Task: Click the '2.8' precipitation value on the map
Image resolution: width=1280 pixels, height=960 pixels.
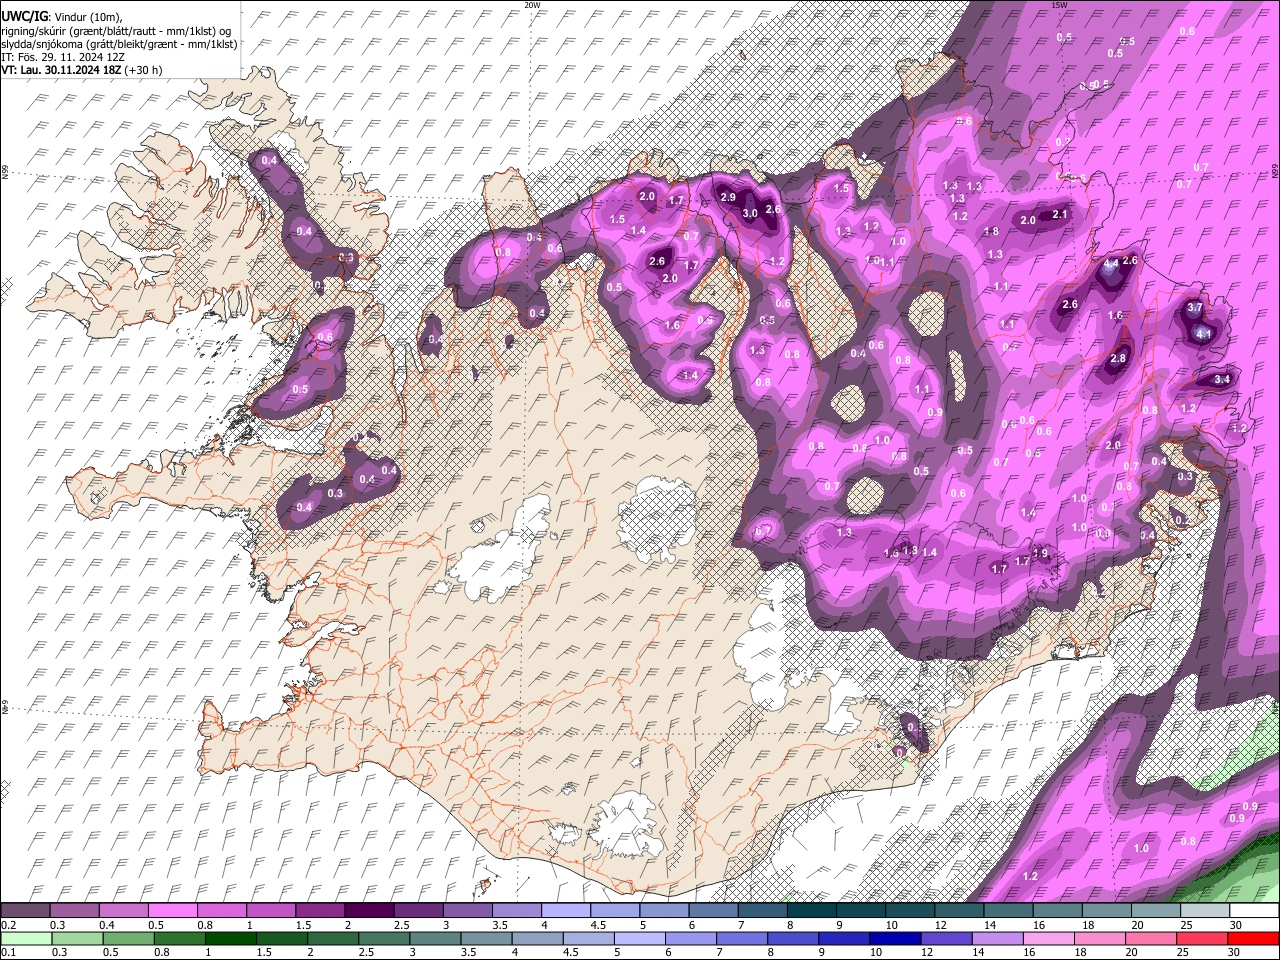Action: 1118,358
